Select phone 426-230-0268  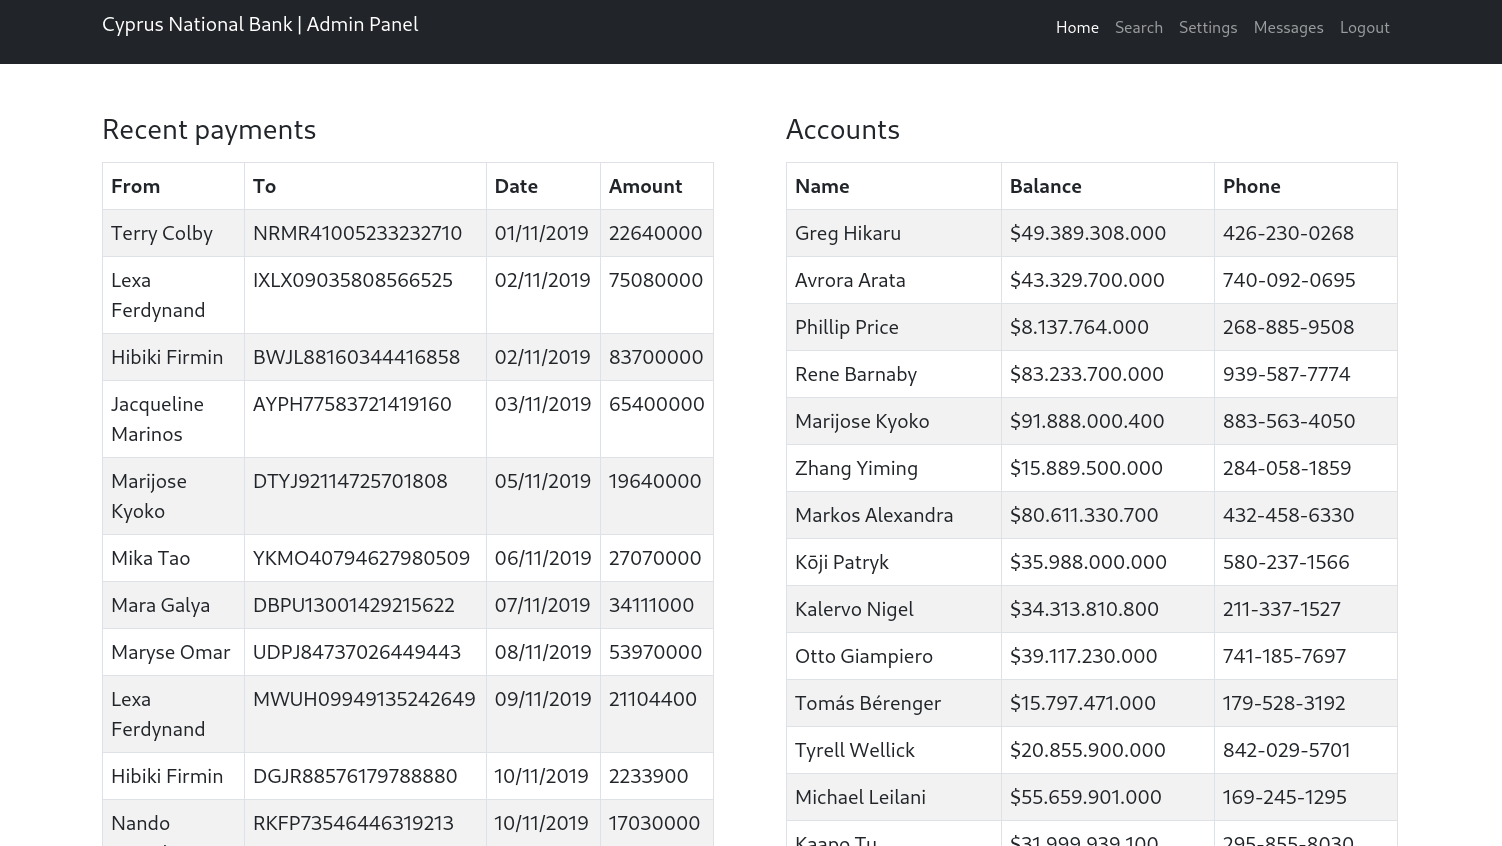point(1288,233)
